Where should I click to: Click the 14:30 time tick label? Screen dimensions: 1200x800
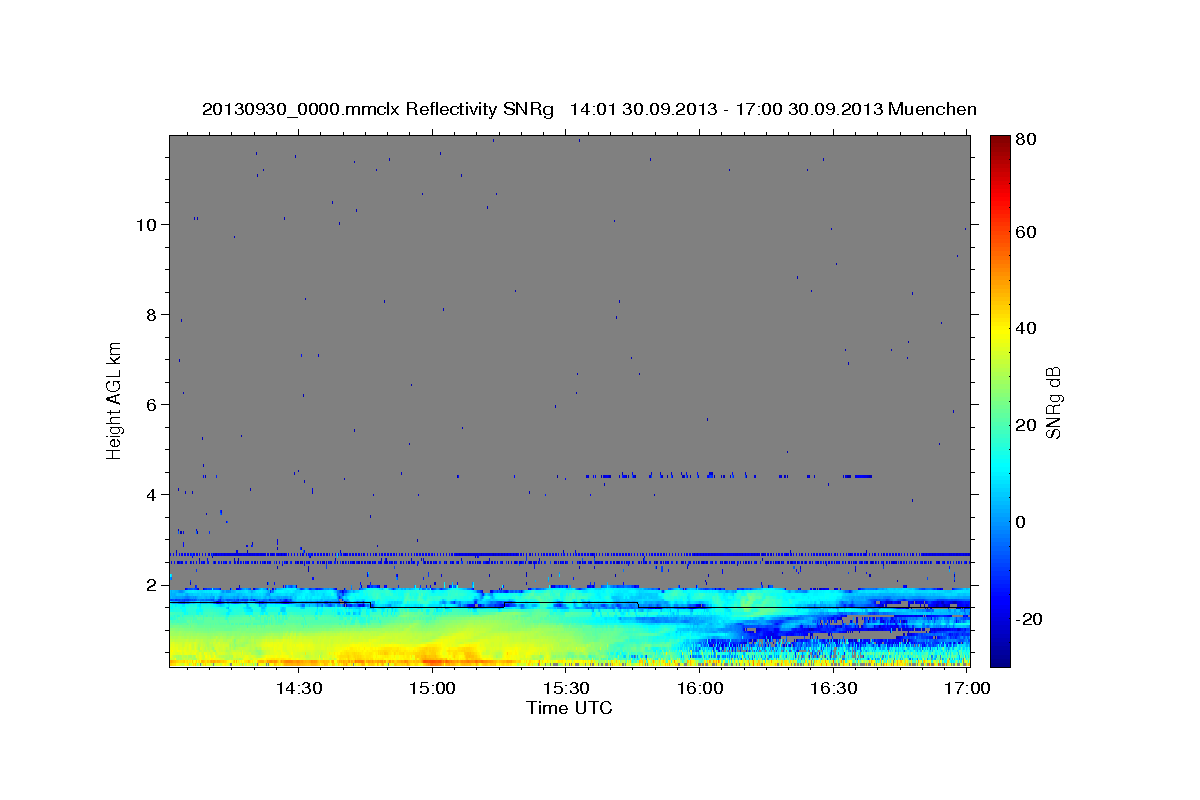(x=298, y=688)
